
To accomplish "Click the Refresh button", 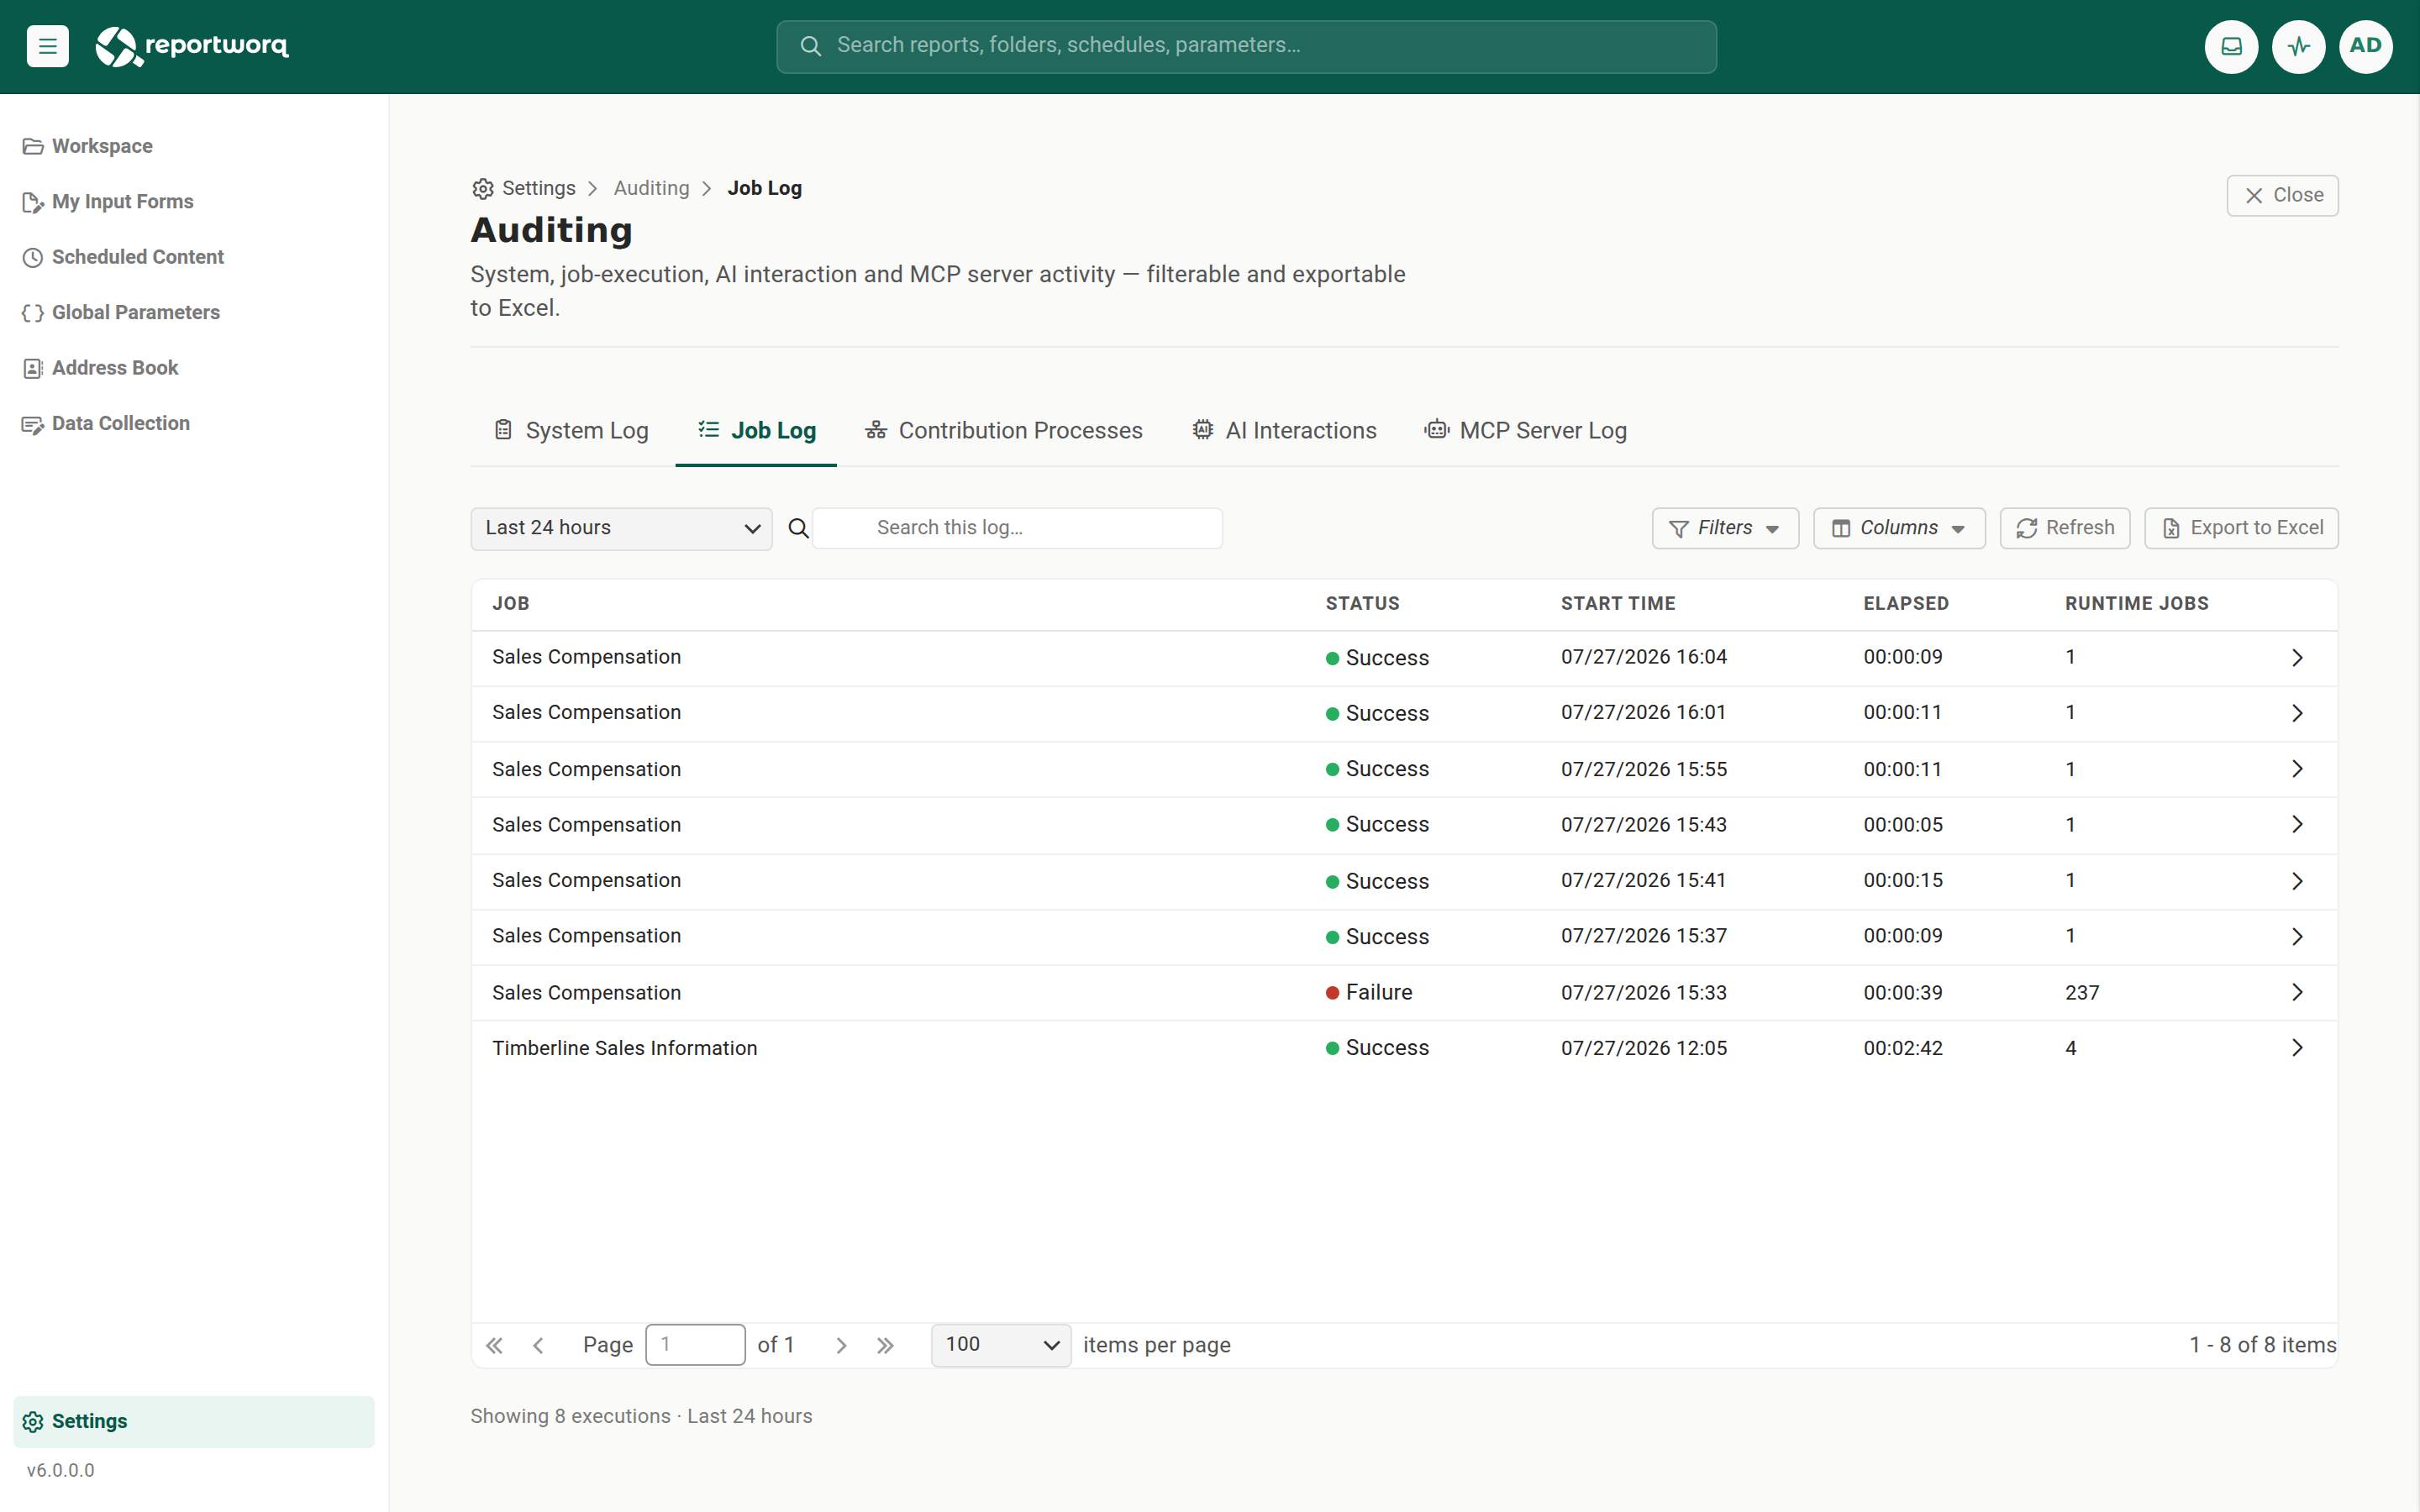I will click(x=2065, y=528).
